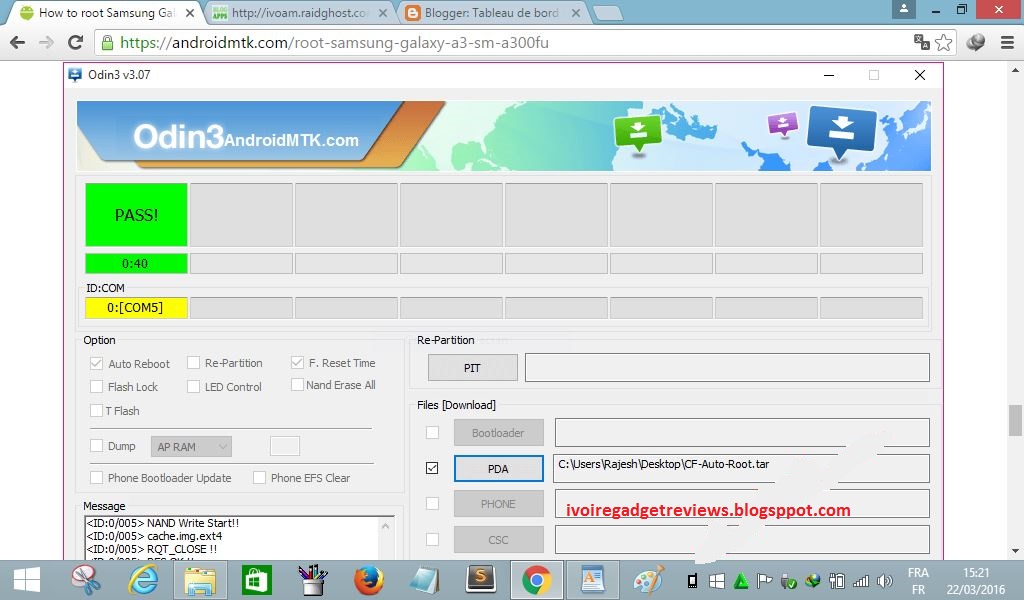
Task: Click the page's vertical scrollbar thumb
Action: pyautogui.click(x=1014, y=420)
